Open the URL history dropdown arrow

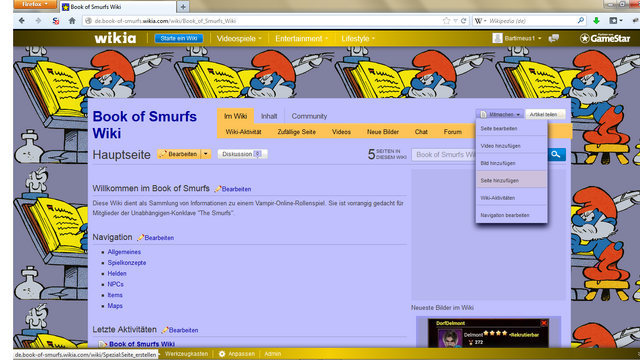[x=456, y=21]
